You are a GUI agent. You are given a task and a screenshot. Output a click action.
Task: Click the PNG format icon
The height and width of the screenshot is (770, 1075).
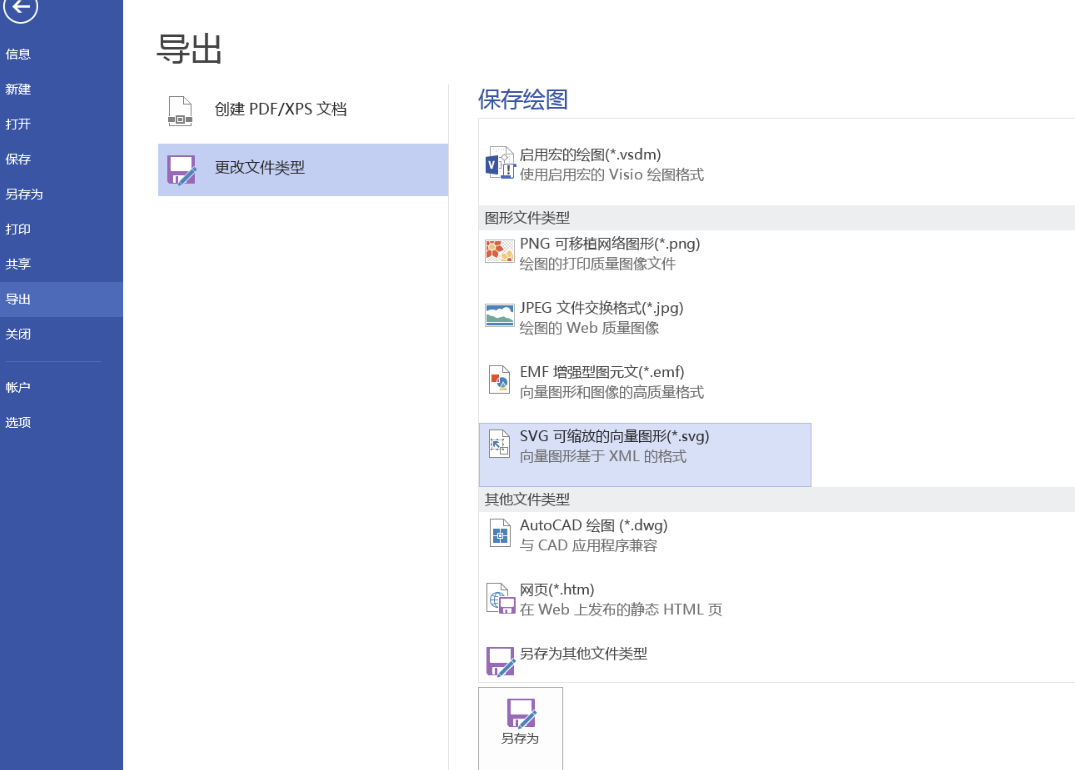tap(499, 252)
